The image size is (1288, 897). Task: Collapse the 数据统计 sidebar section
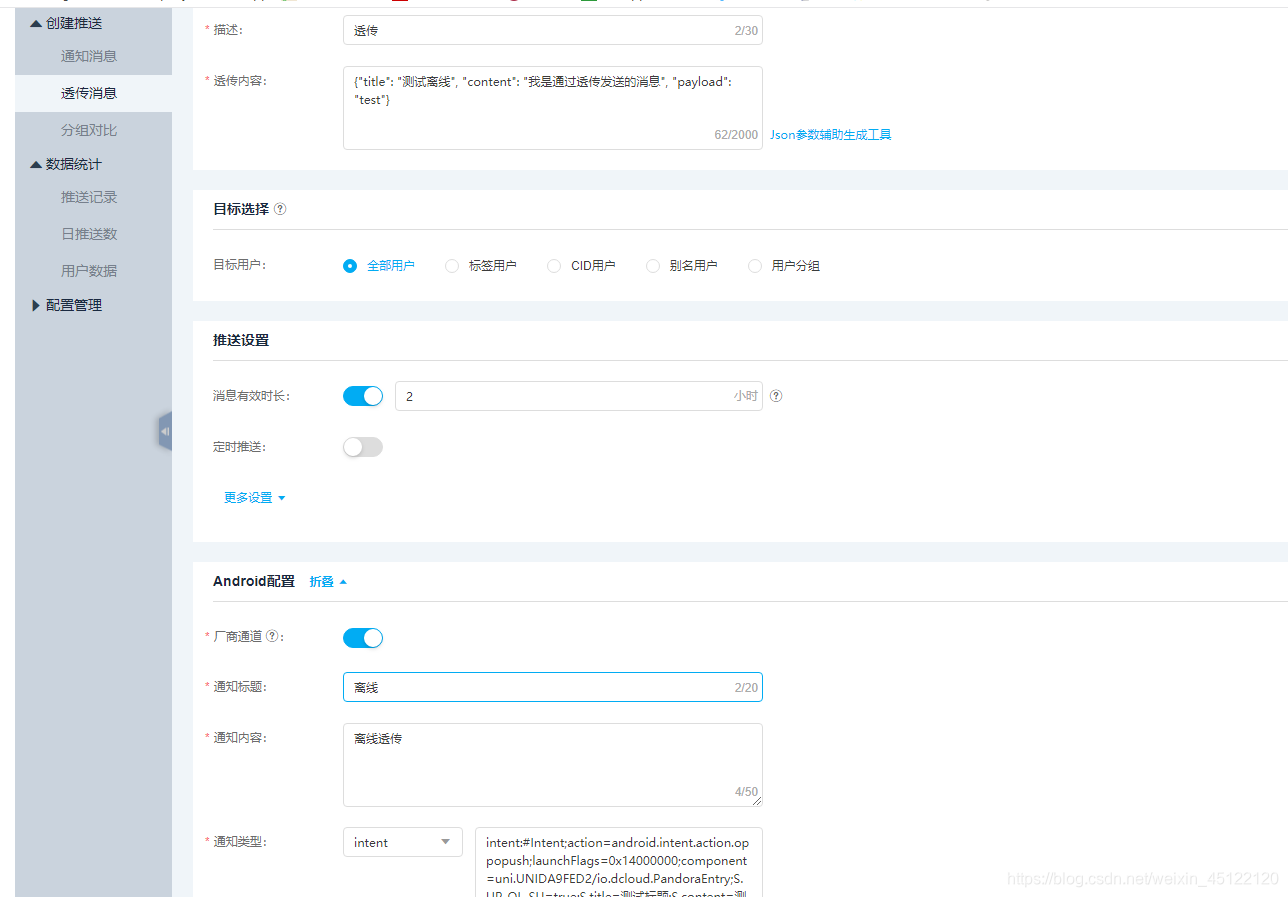68,163
